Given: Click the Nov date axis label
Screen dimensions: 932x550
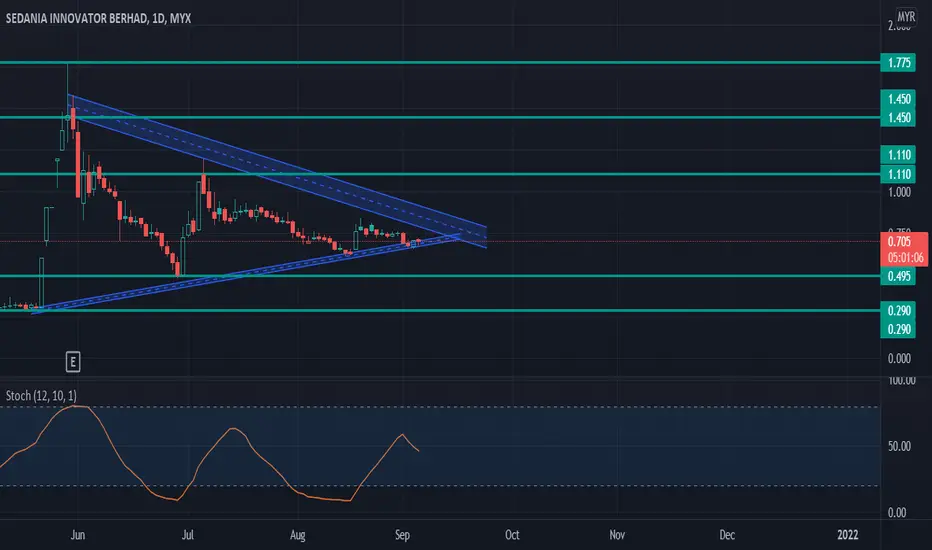Looking at the screenshot, I should pyautogui.click(x=617, y=535).
